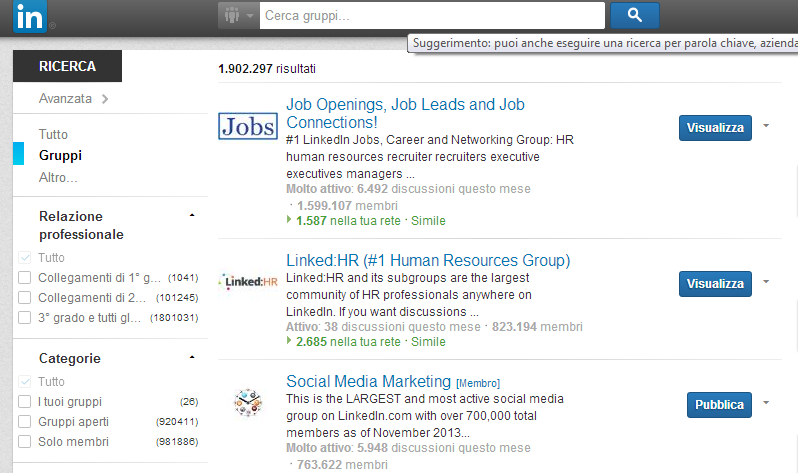Click Visualizza for the Linked:HR group
This screenshot has height=473, width=798.
coord(715,283)
